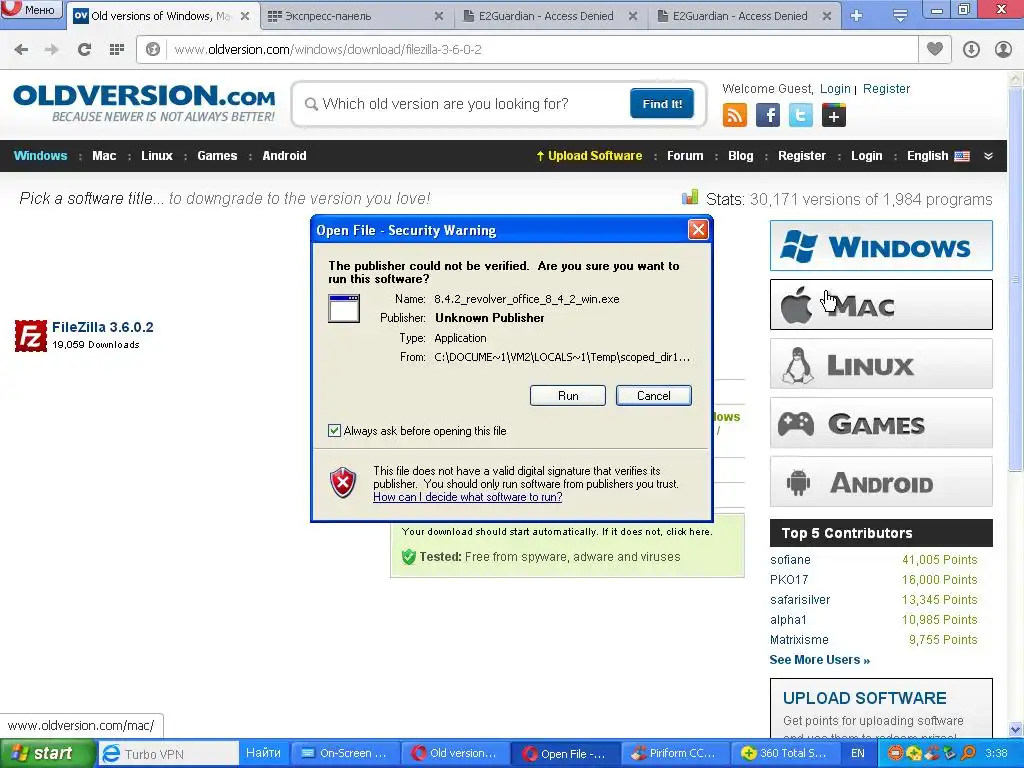This screenshot has height=768, width=1024.
Task: Open contributor sofiane profile
Action: pos(790,560)
